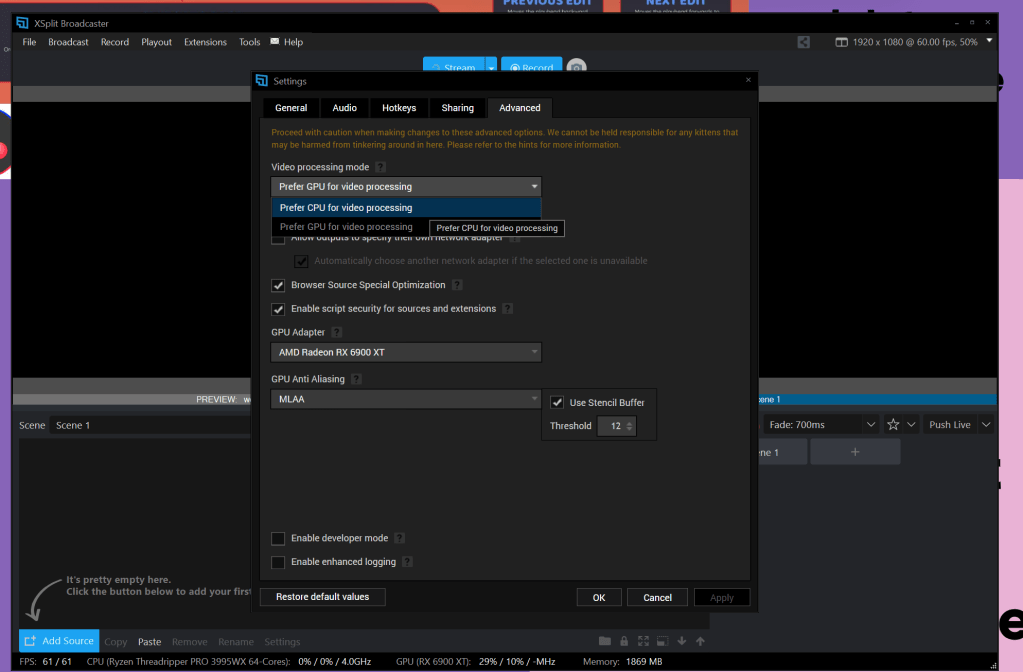Expand the Stream button dropdown arrow
The width and height of the screenshot is (1023, 672).
[491, 67]
